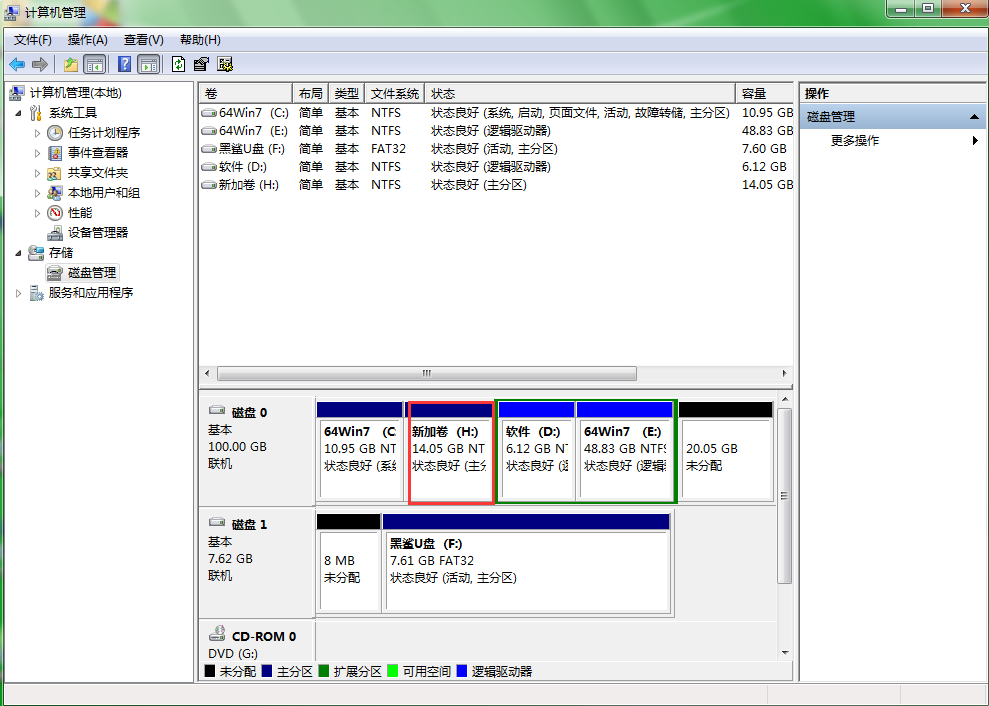Collapse the 系统工具 tree node

click(20, 113)
